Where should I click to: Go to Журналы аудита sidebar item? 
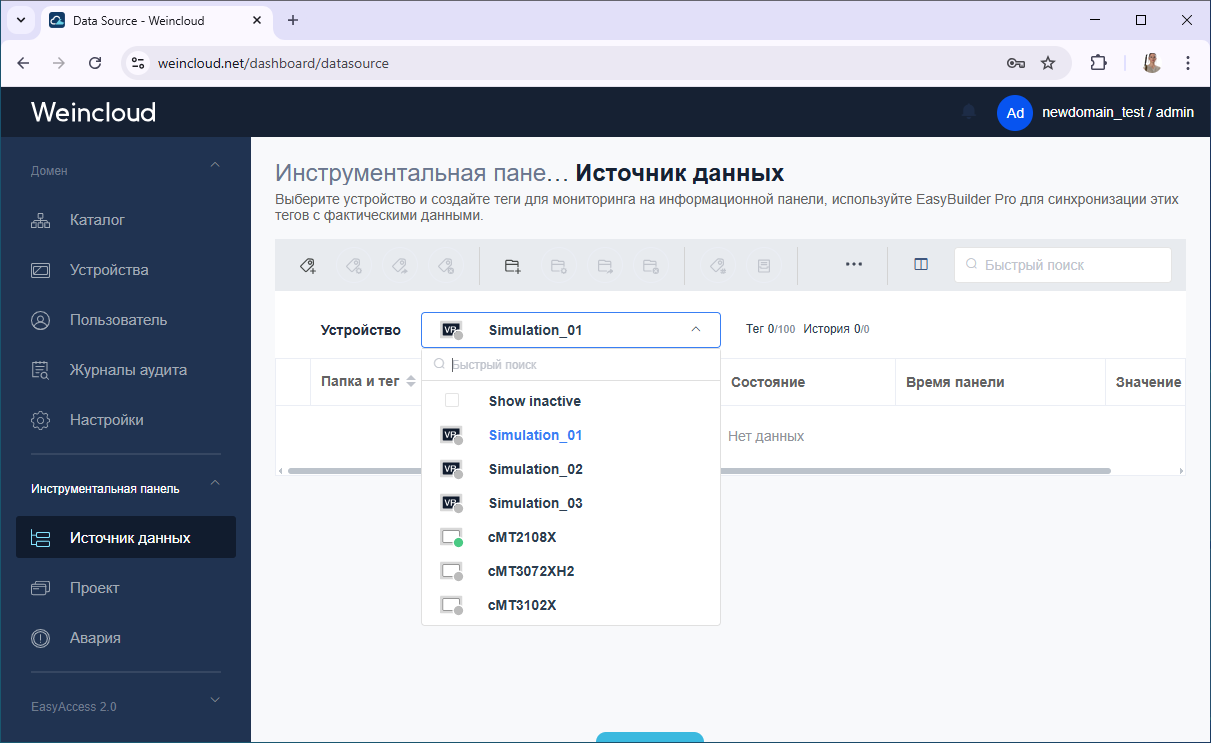[128, 370]
